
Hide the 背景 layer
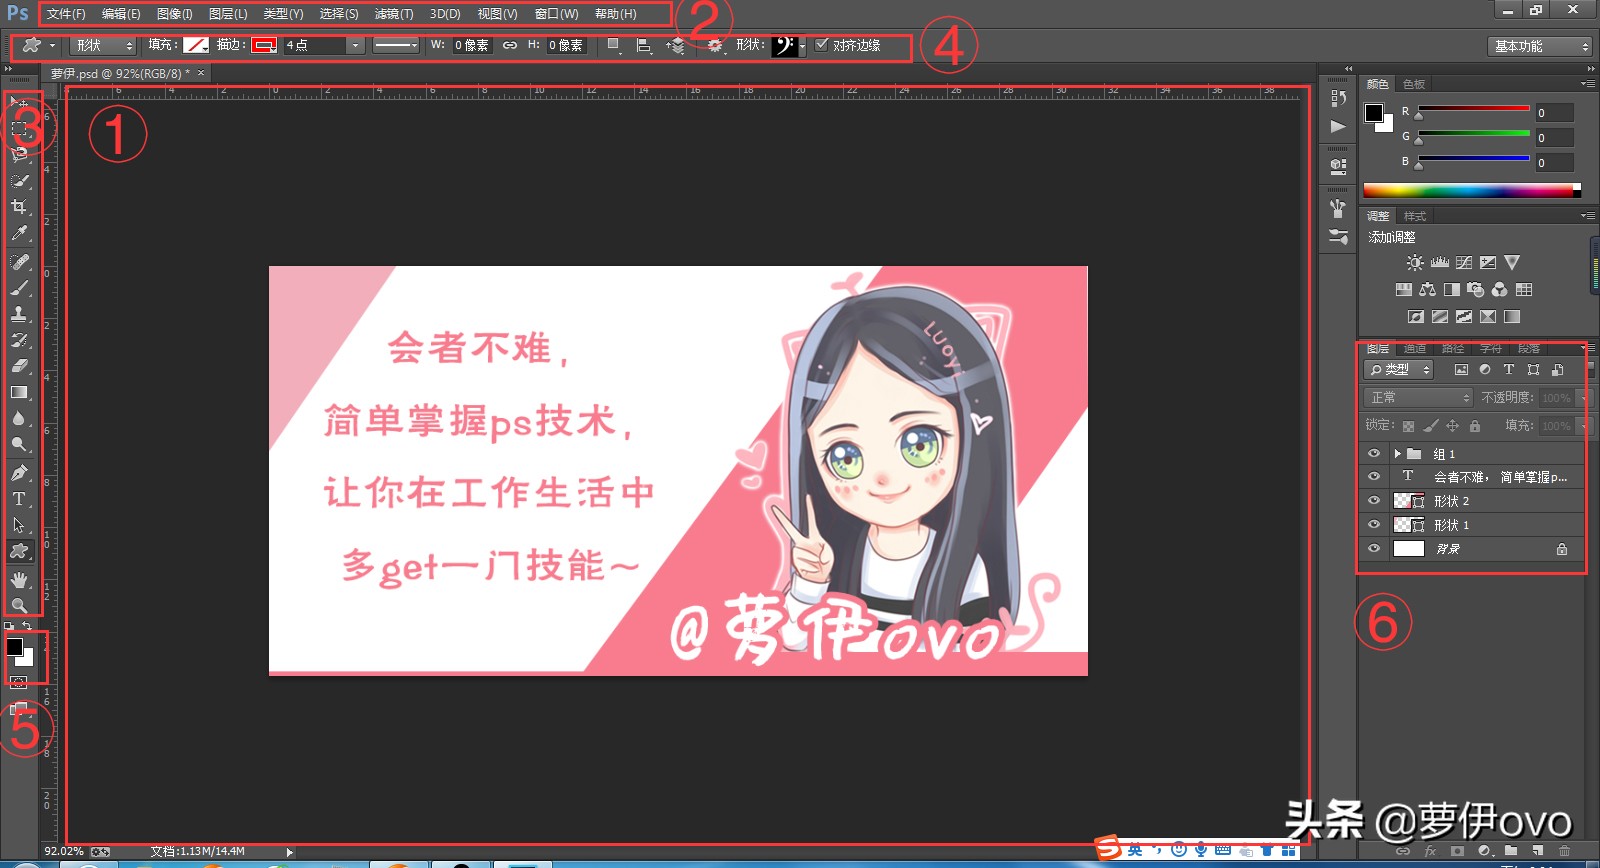[x=1374, y=549]
